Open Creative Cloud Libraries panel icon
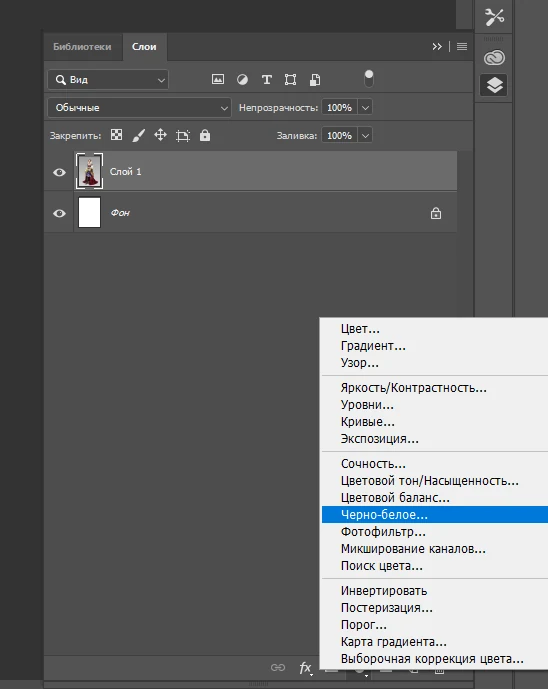Viewport: 548px width, 689px height. (494, 58)
